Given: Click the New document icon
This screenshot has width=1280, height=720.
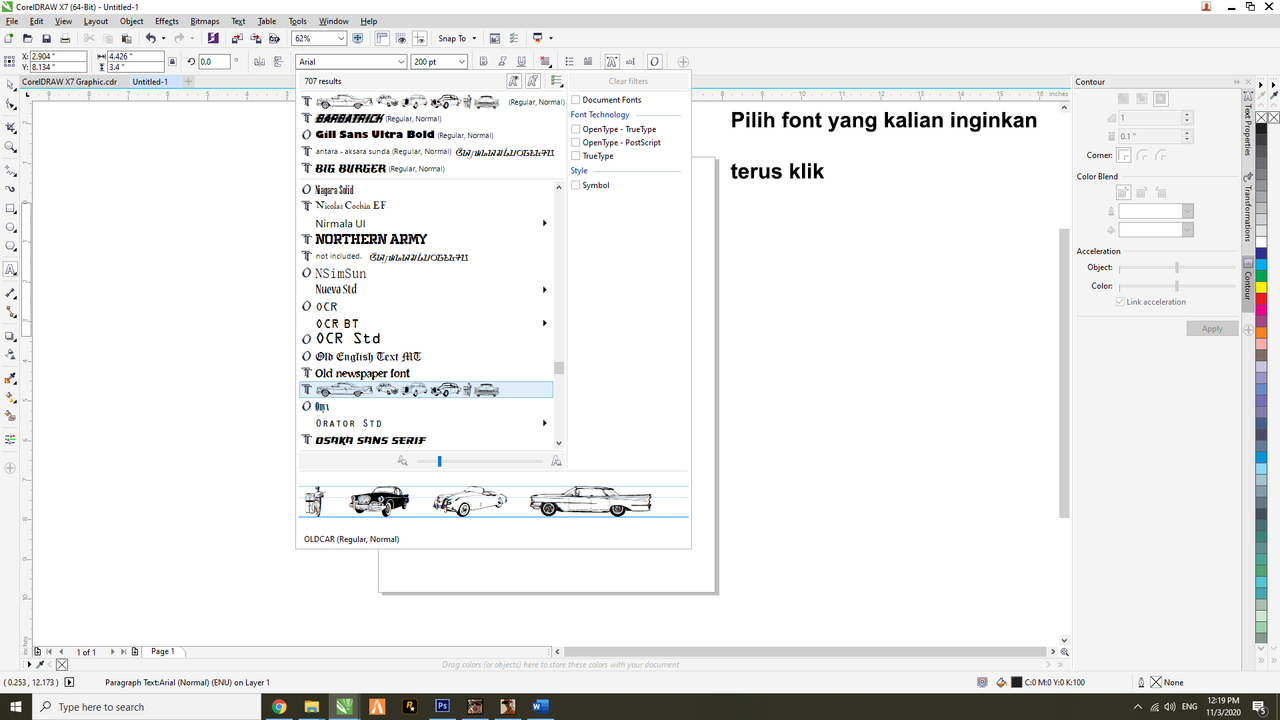Looking at the screenshot, I should click(x=11, y=39).
